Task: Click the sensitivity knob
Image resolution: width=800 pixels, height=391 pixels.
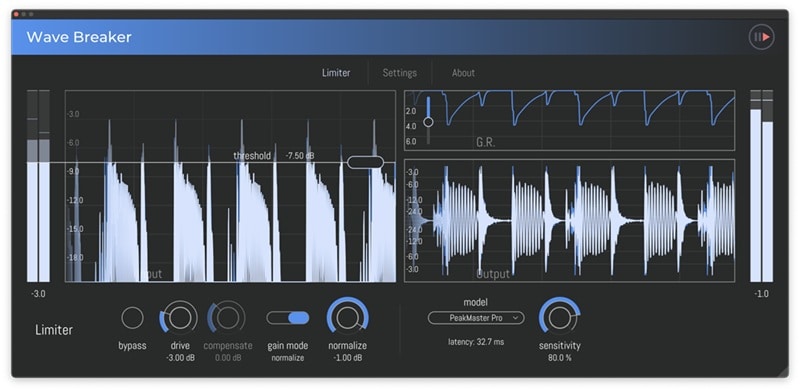Action: click(x=560, y=316)
